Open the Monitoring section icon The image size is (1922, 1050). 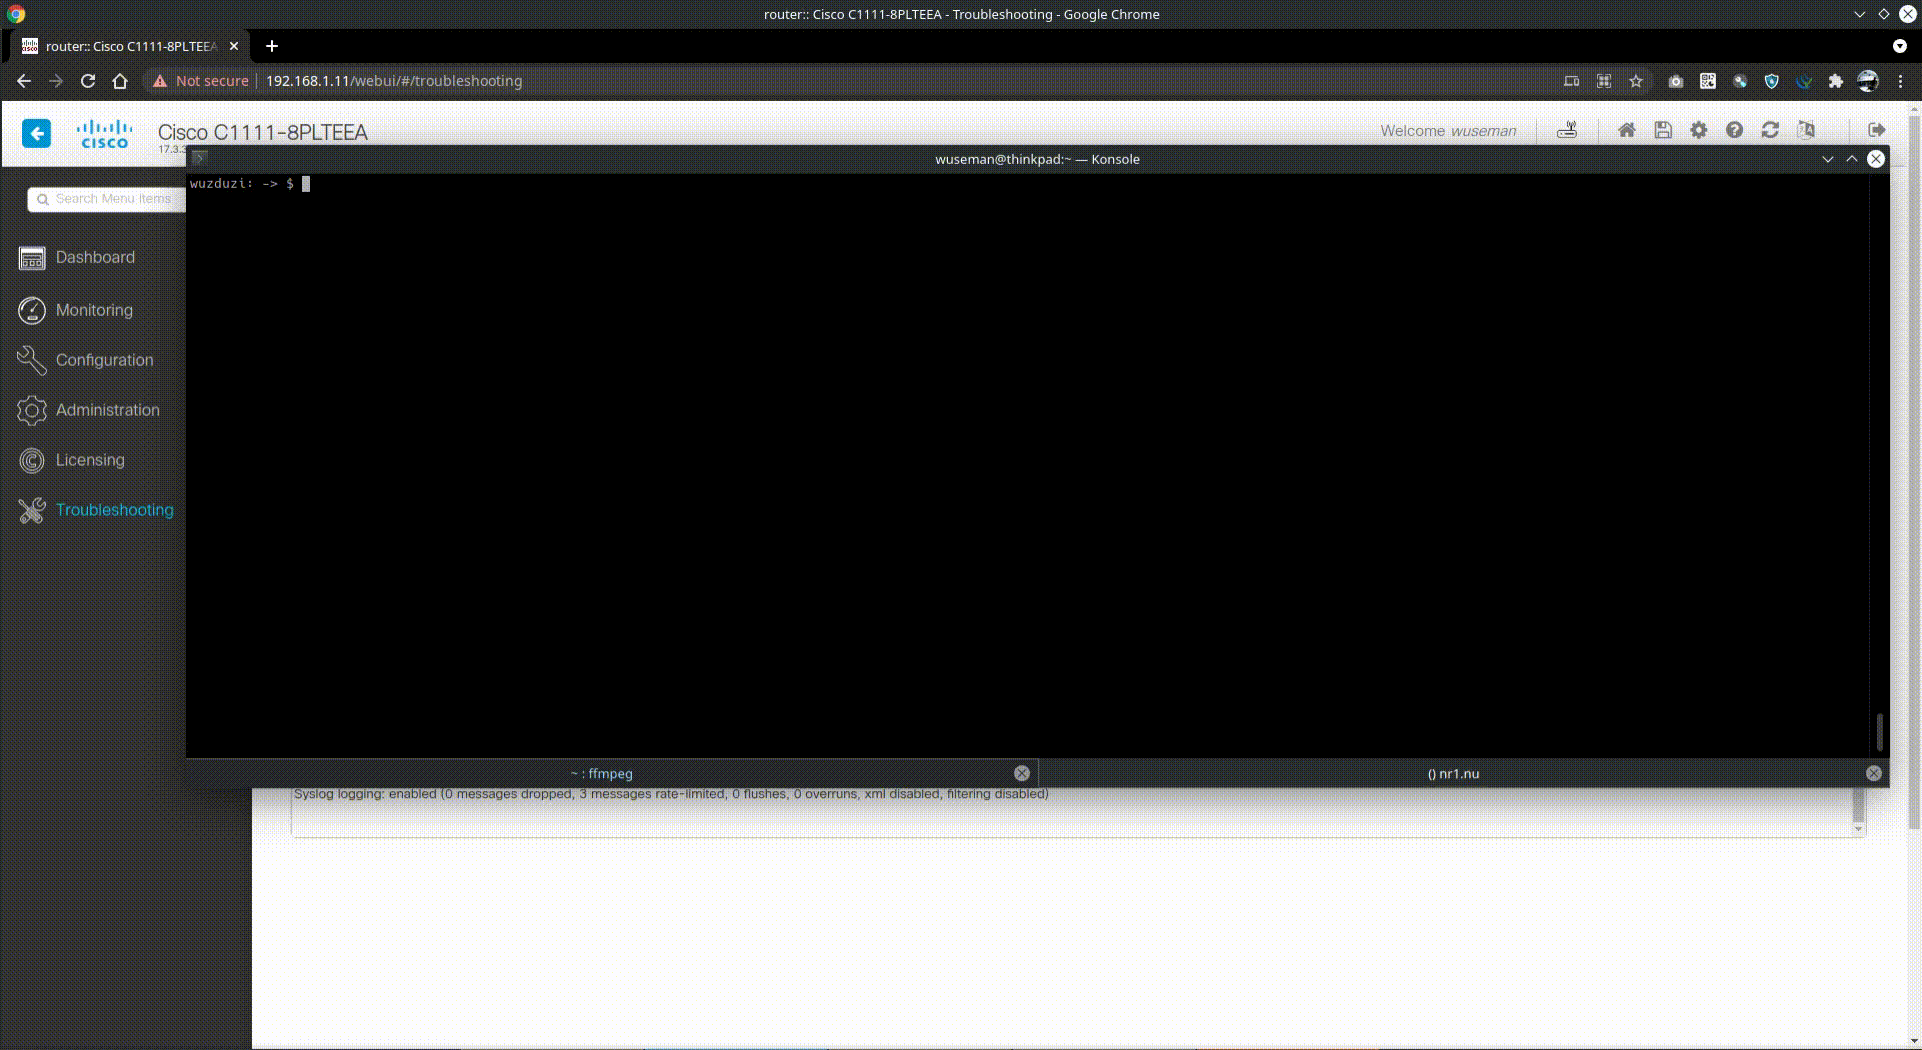pos(31,310)
